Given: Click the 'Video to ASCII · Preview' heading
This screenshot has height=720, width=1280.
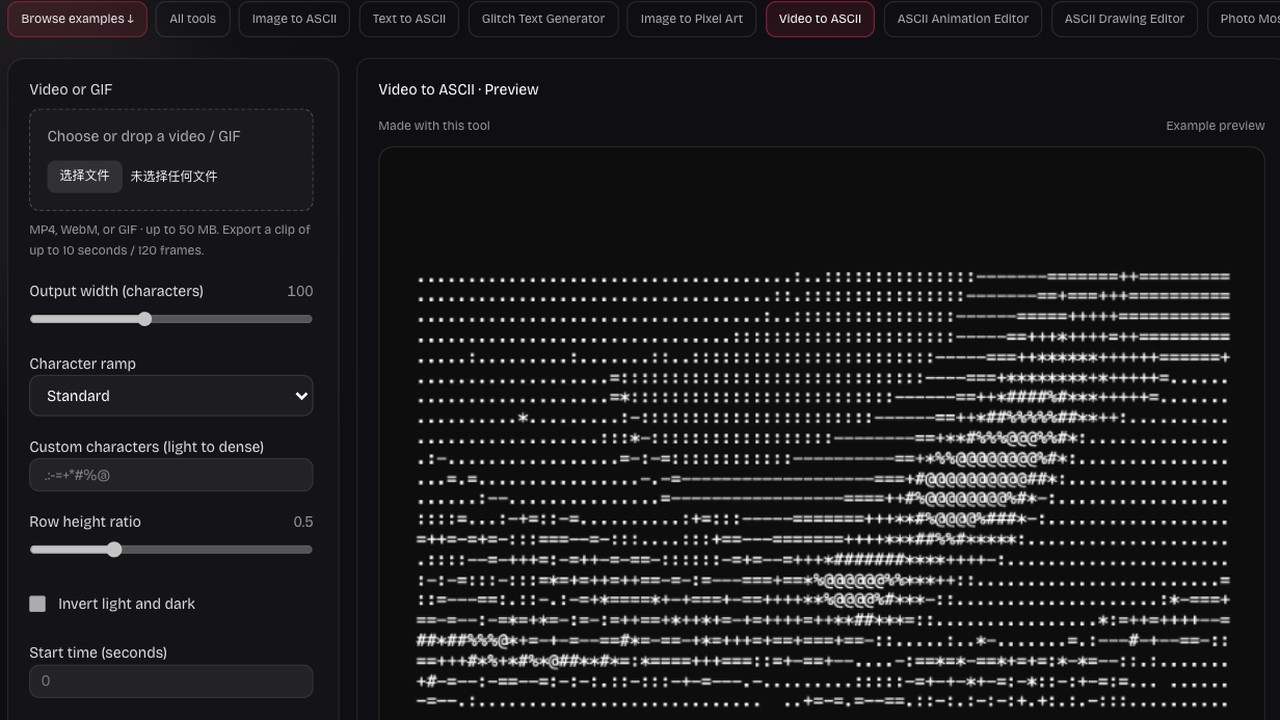Looking at the screenshot, I should 458,90.
